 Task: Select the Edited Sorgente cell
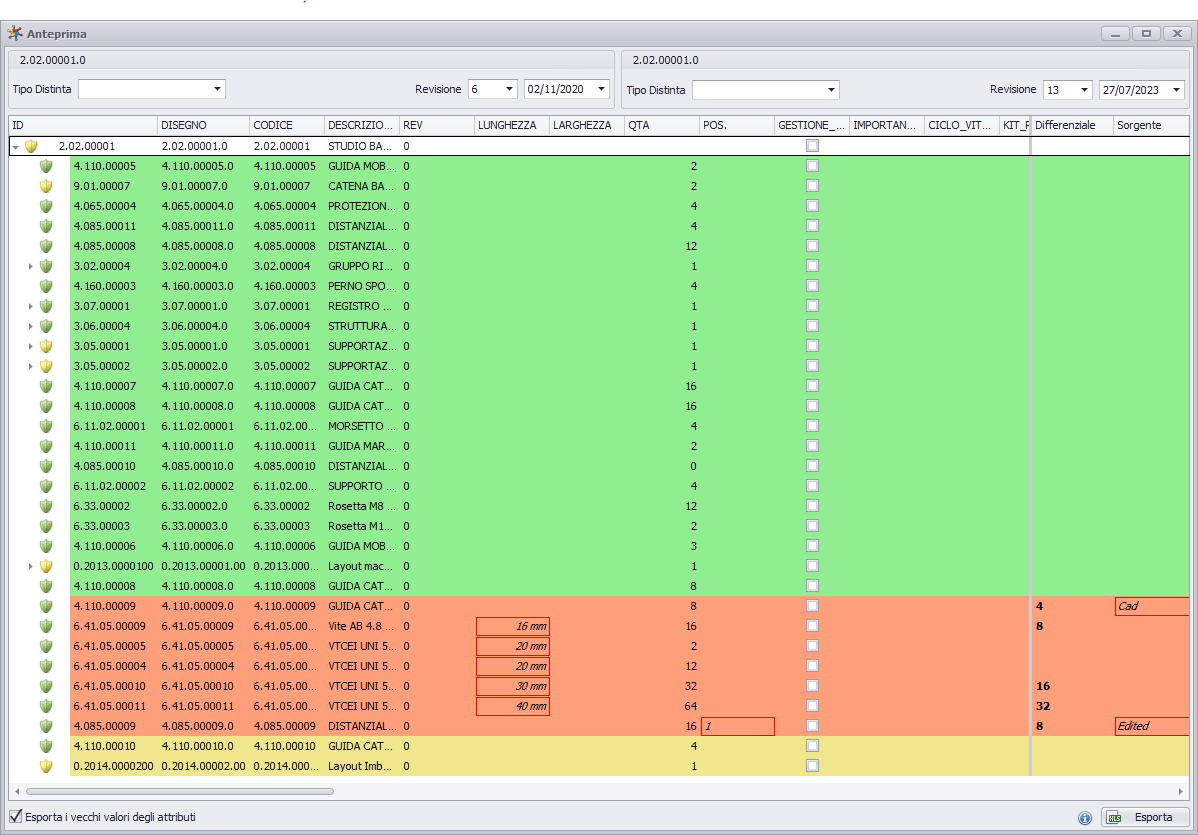(x=1151, y=727)
